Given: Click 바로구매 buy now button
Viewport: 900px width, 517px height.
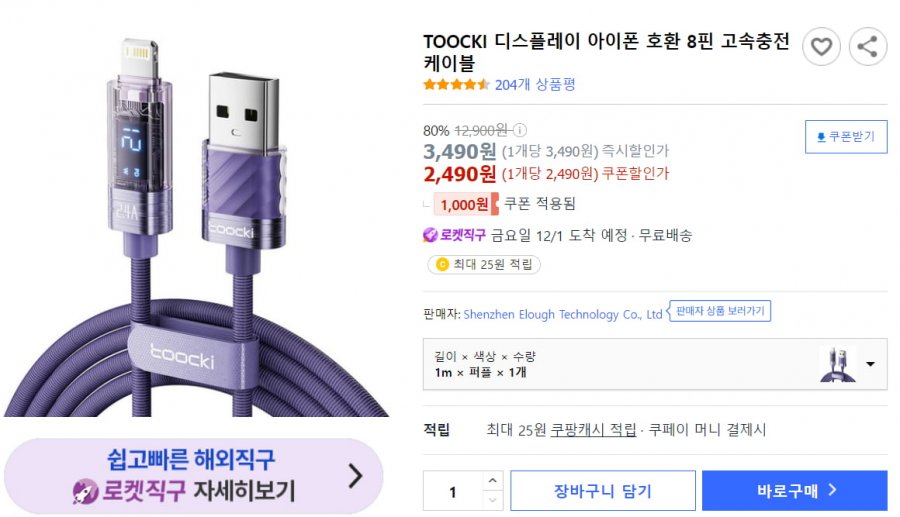Looking at the screenshot, I should 794,491.
